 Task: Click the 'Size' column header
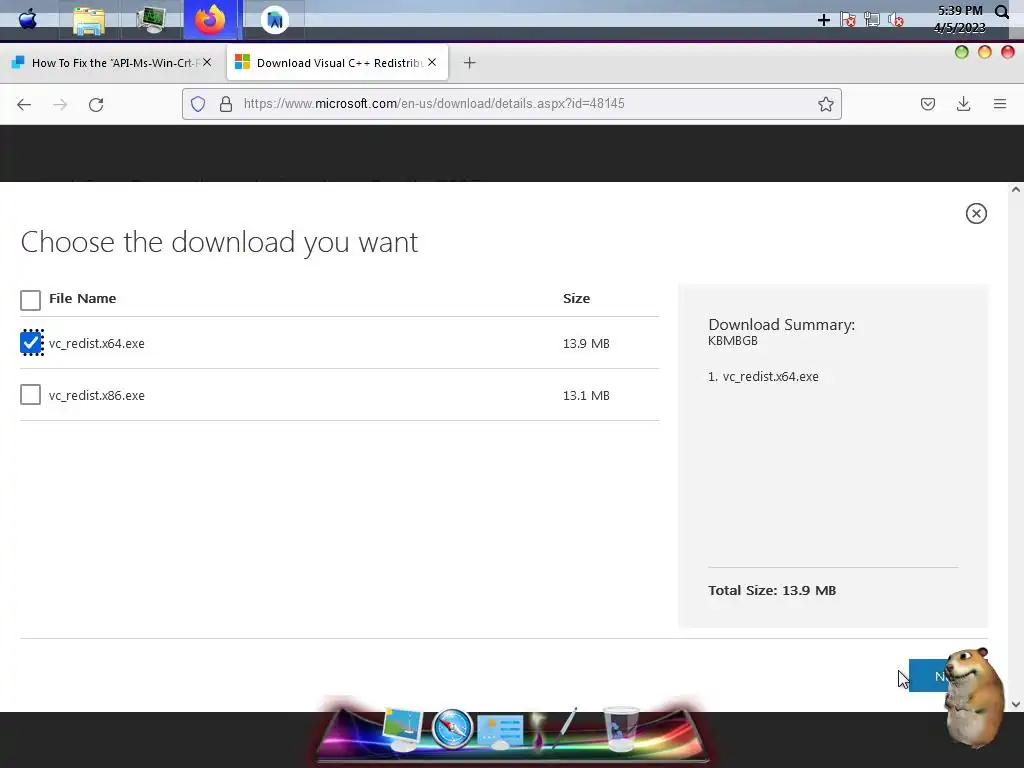tap(577, 298)
